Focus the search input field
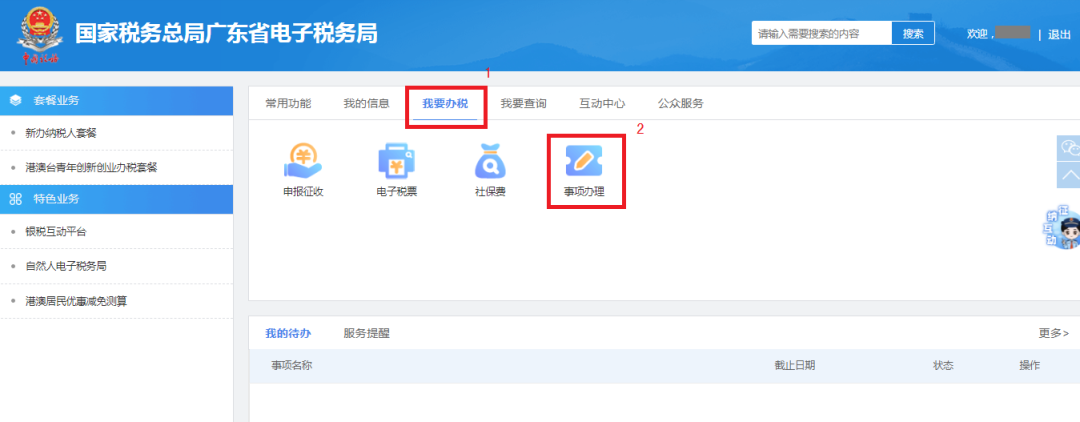Screen dimensions: 1080x422 (x=822, y=33)
